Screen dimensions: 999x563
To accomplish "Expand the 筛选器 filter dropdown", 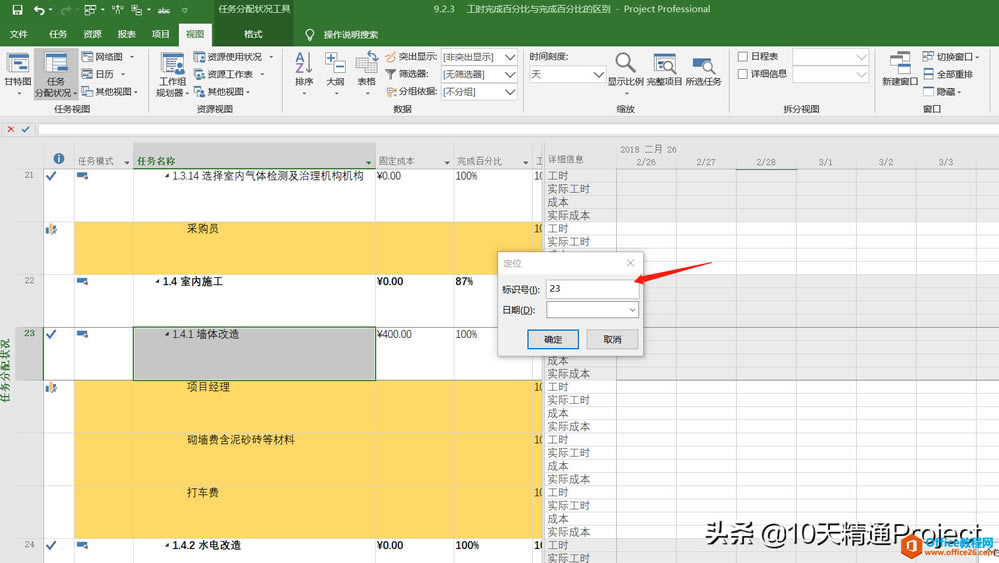I will pyautogui.click(x=510, y=74).
